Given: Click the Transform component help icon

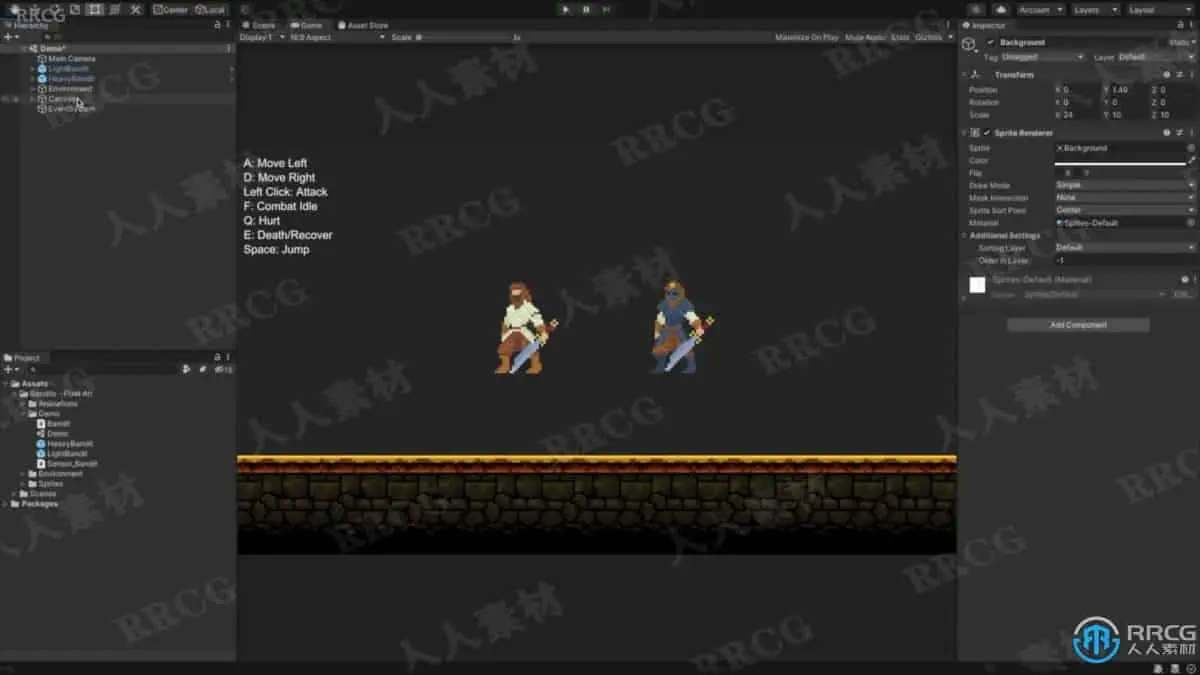Looking at the screenshot, I should coord(1167,75).
